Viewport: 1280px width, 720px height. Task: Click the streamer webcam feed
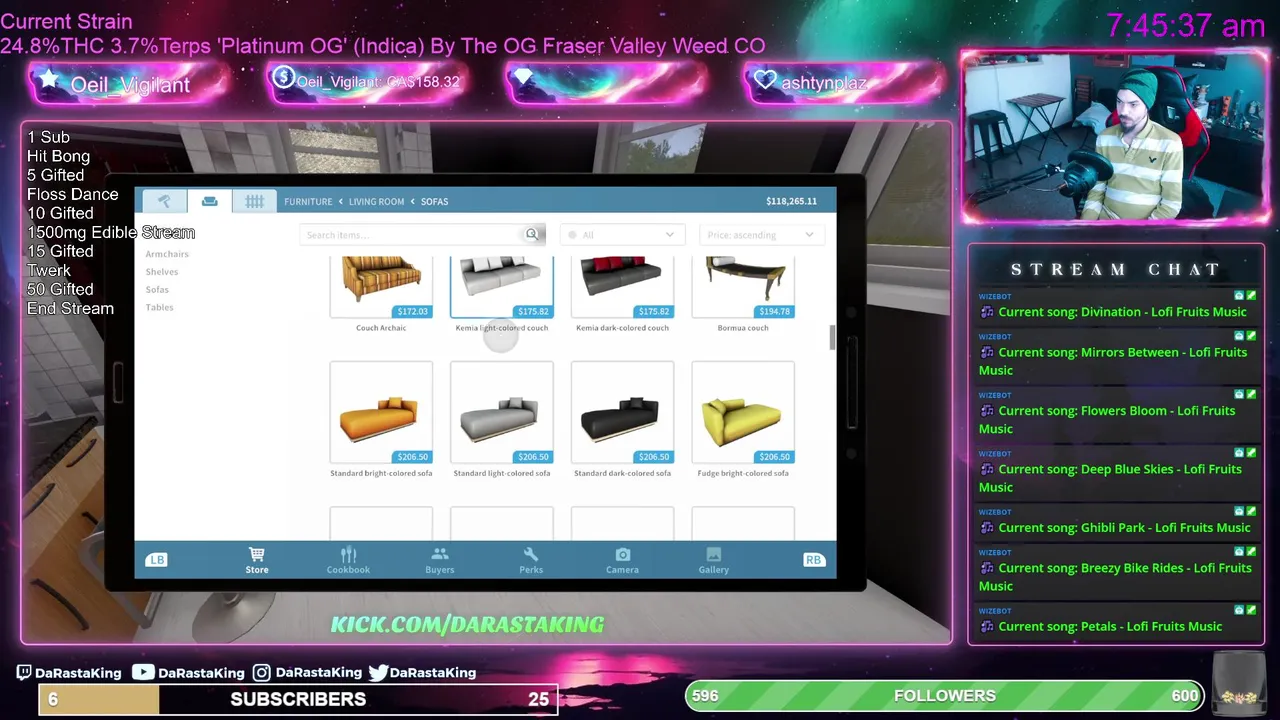(1114, 136)
